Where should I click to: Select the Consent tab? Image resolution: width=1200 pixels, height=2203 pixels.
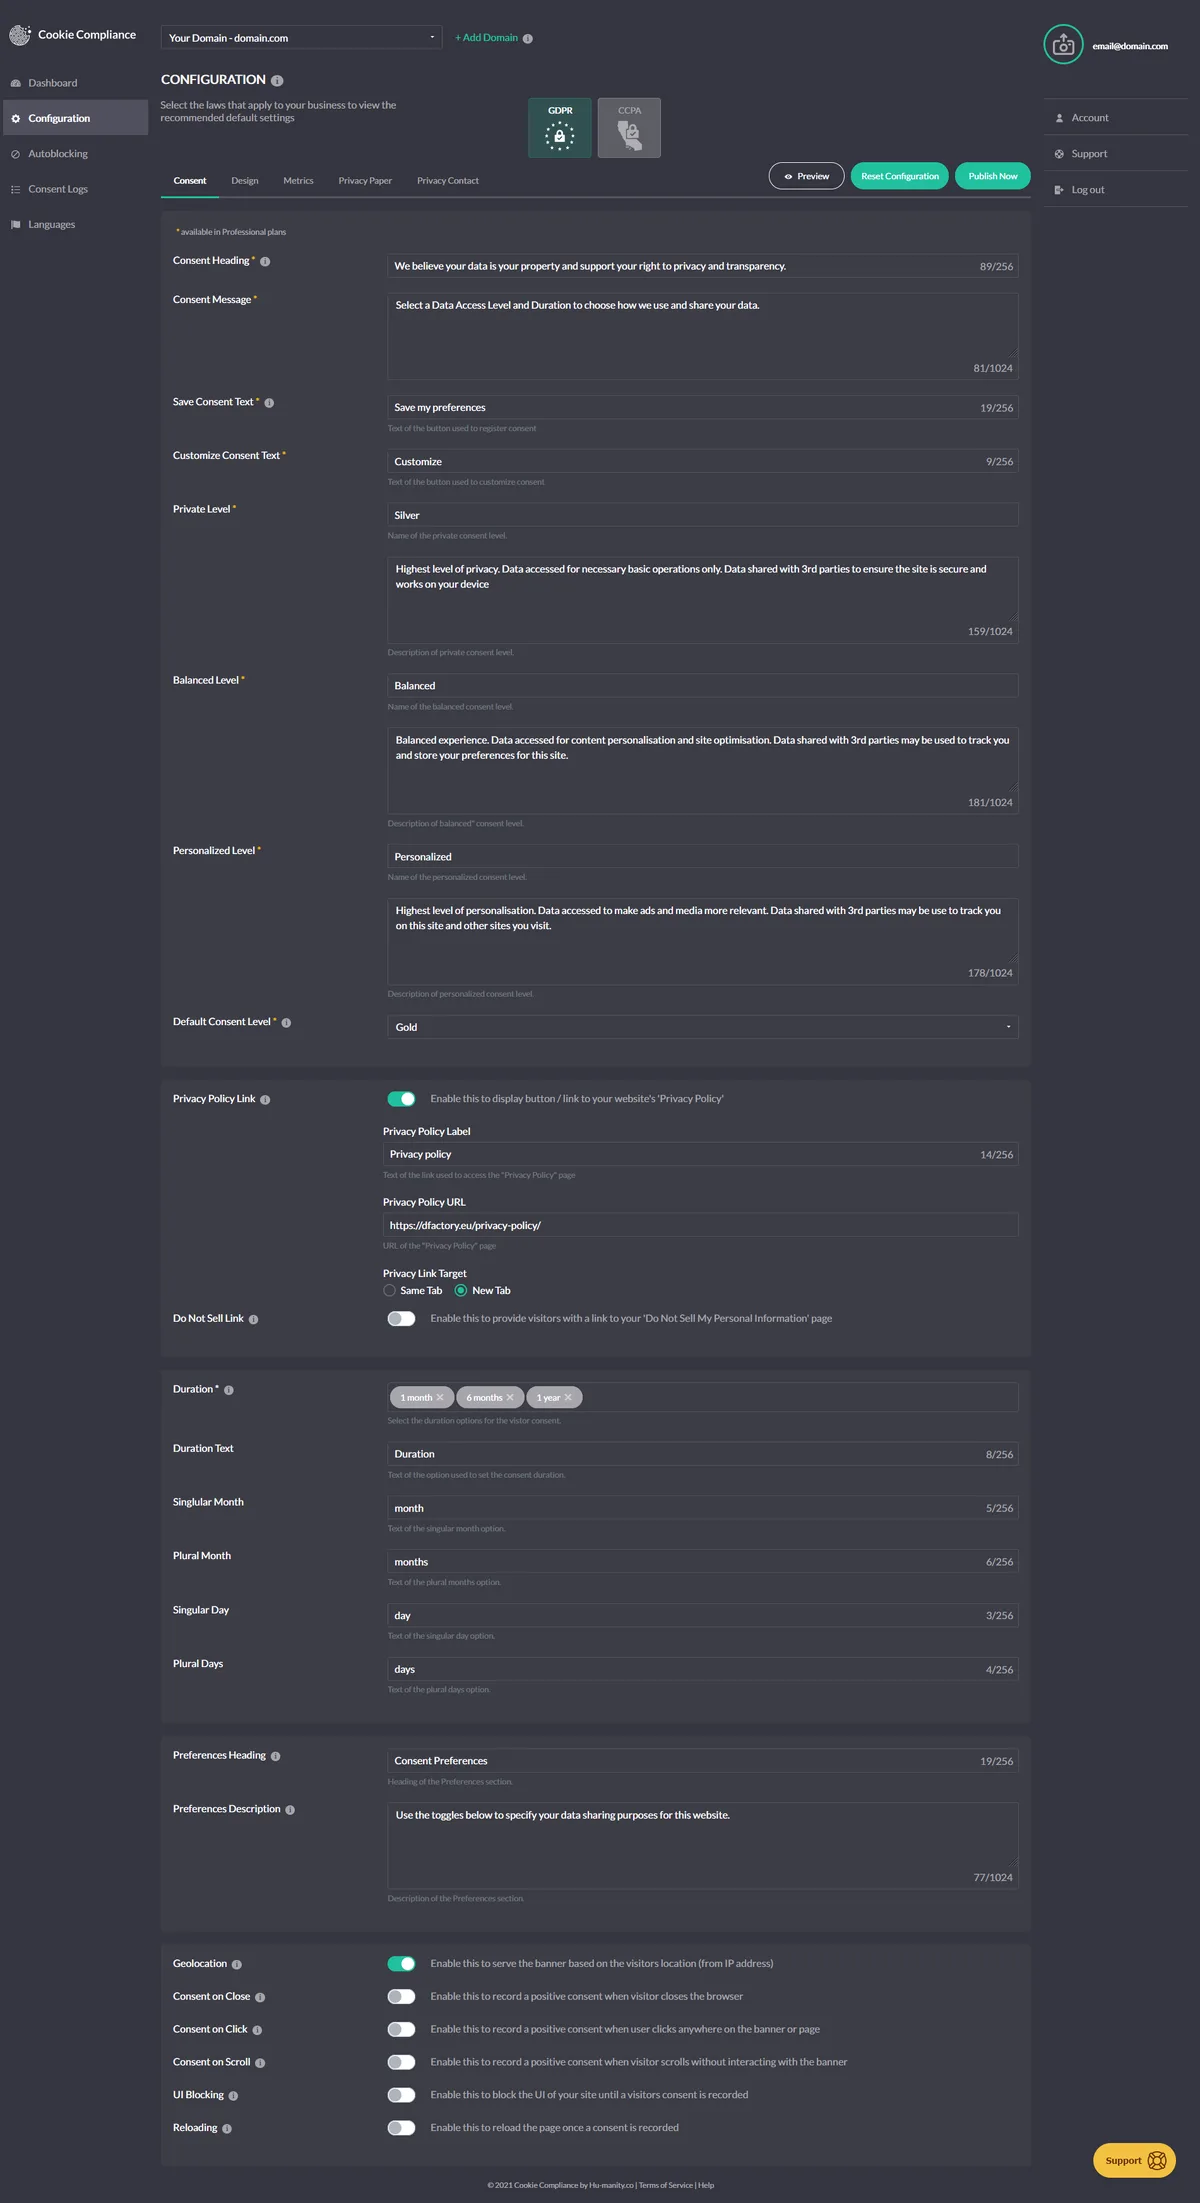tap(190, 181)
